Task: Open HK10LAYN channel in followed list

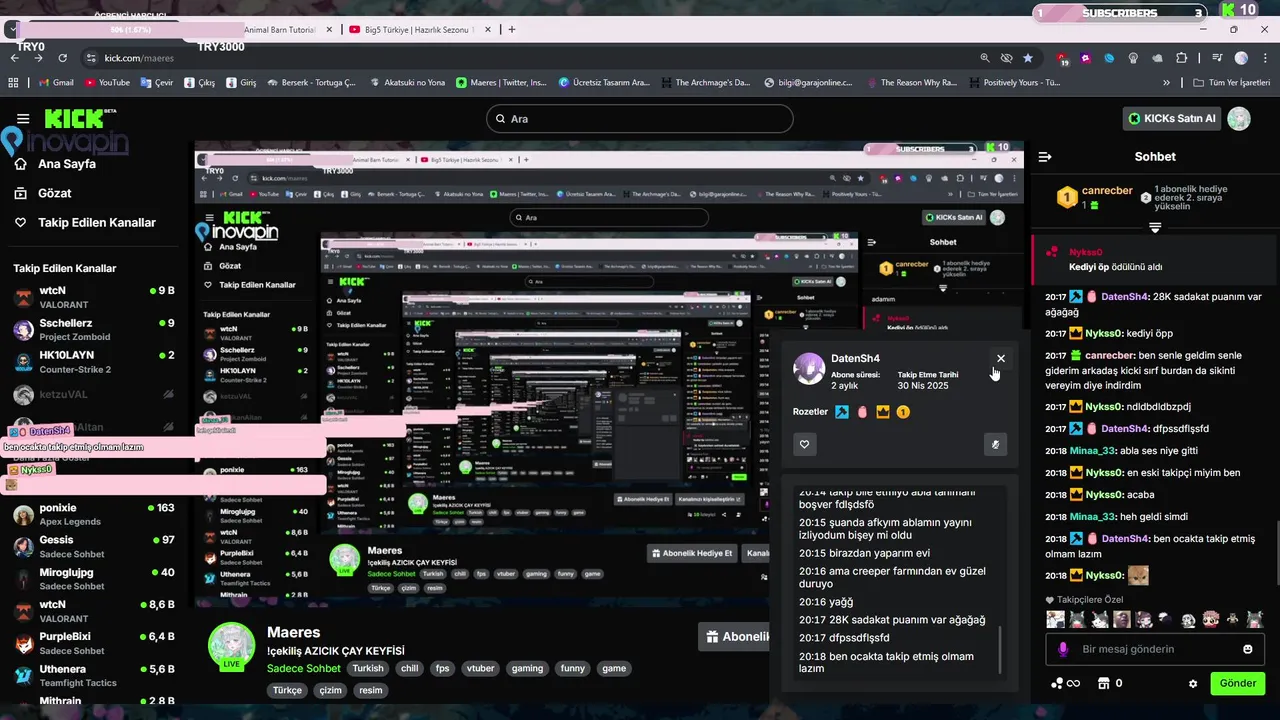Action: coord(95,362)
